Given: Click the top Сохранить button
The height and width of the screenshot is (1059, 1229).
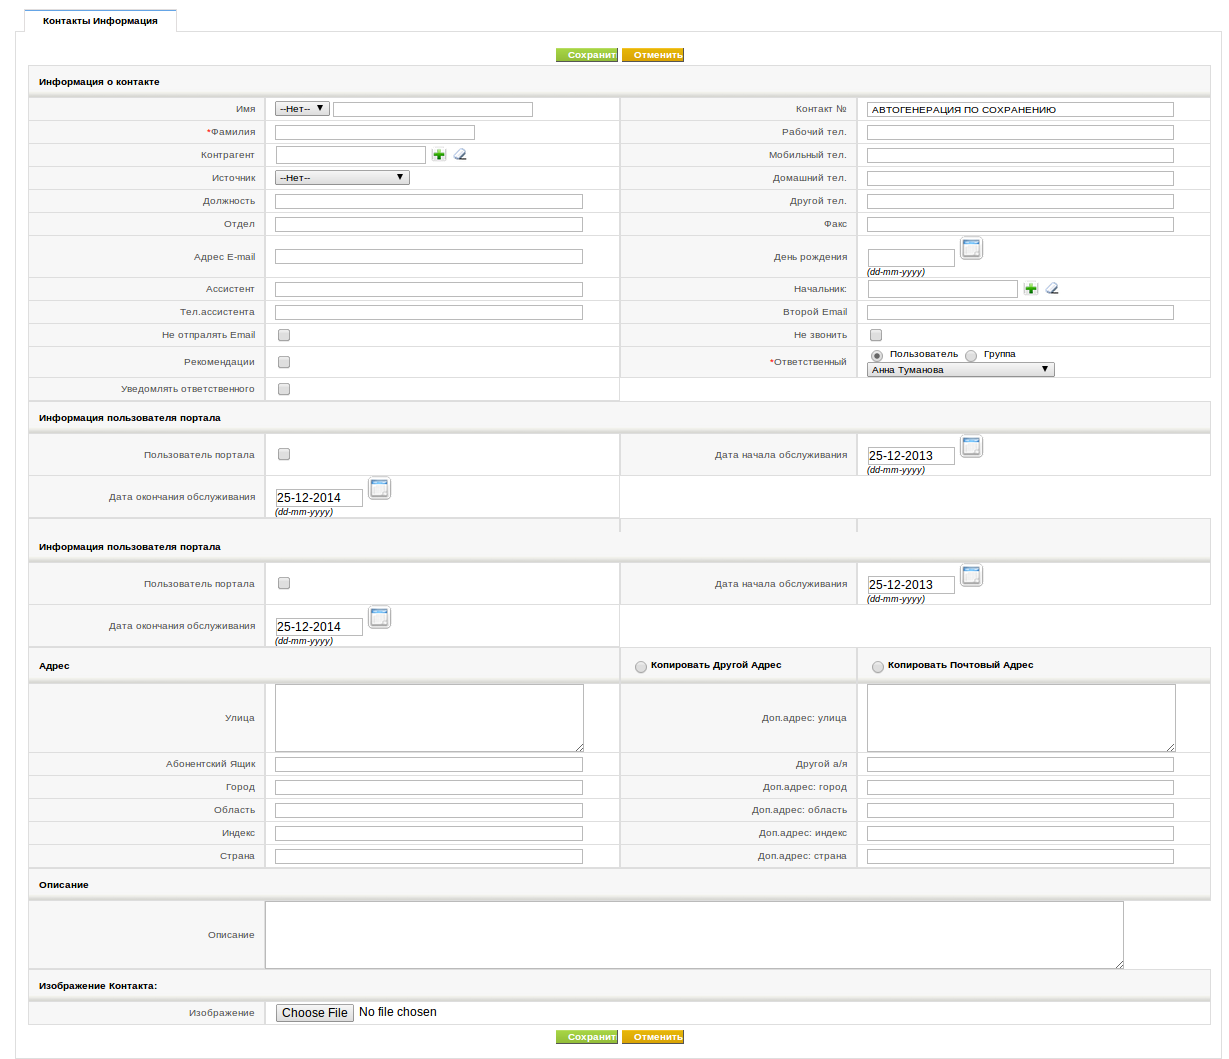Looking at the screenshot, I should (x=588, y=55).
